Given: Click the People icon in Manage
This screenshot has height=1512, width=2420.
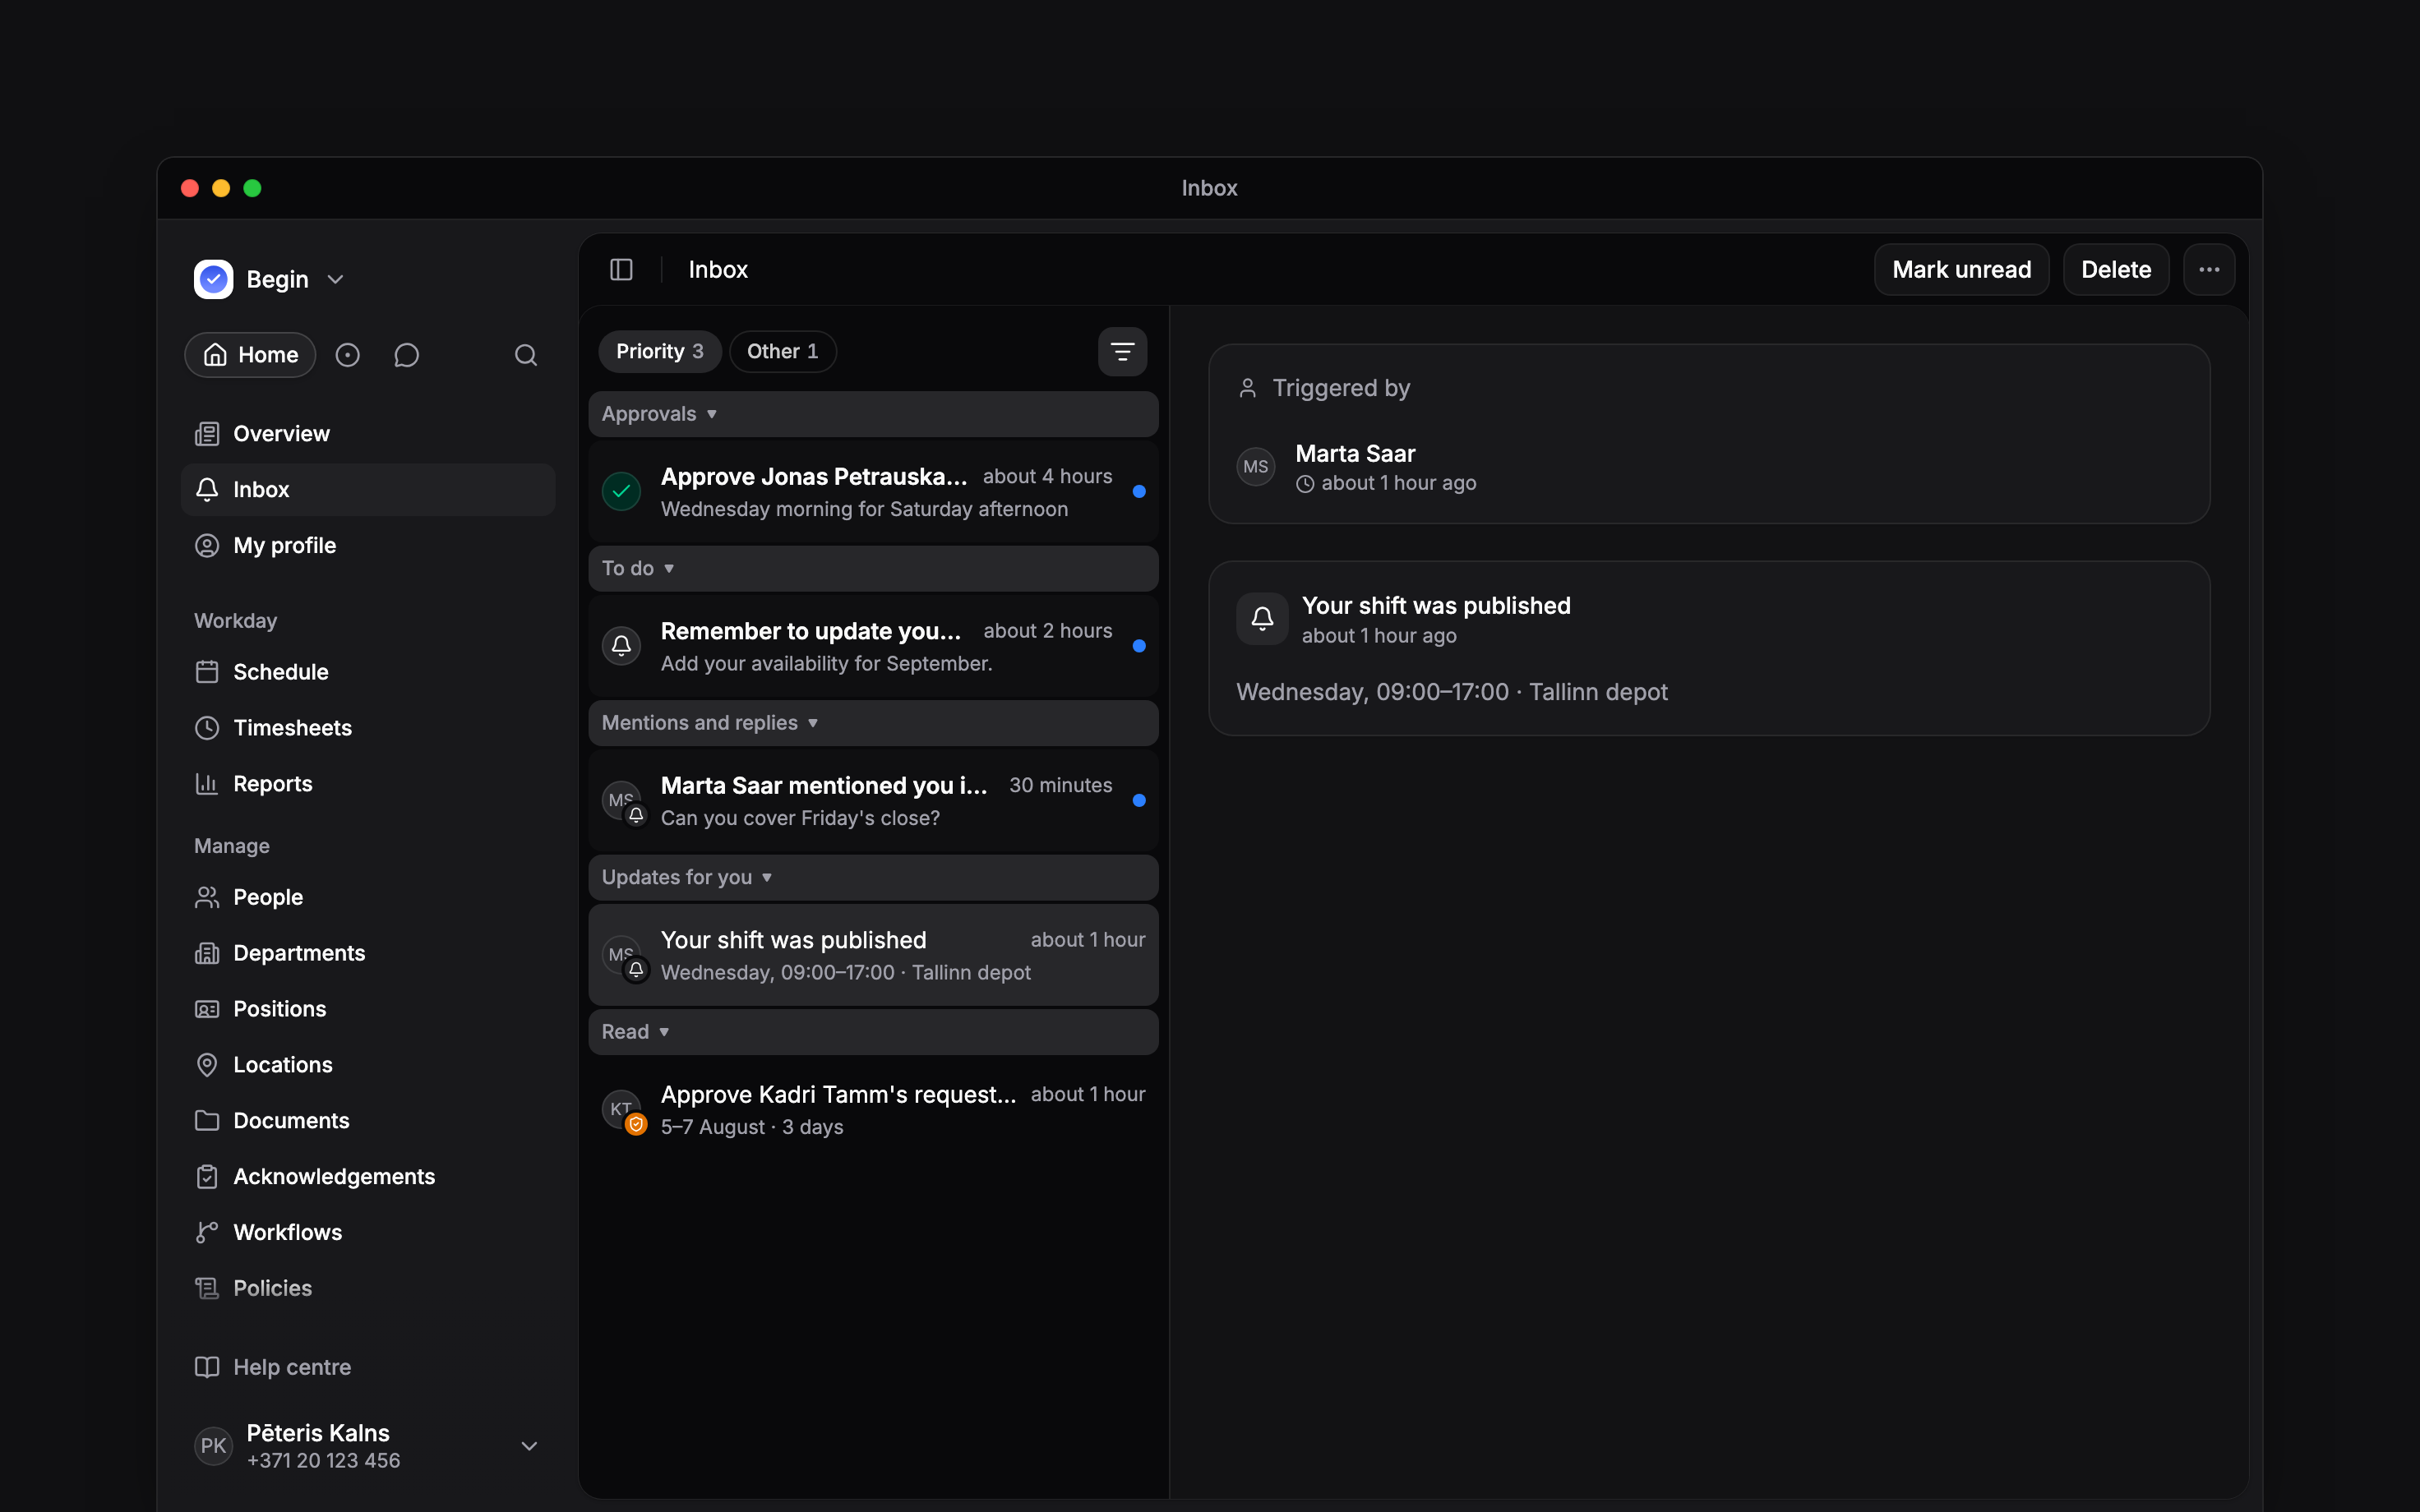Looking at the screenshot, I should pos(207,897).
